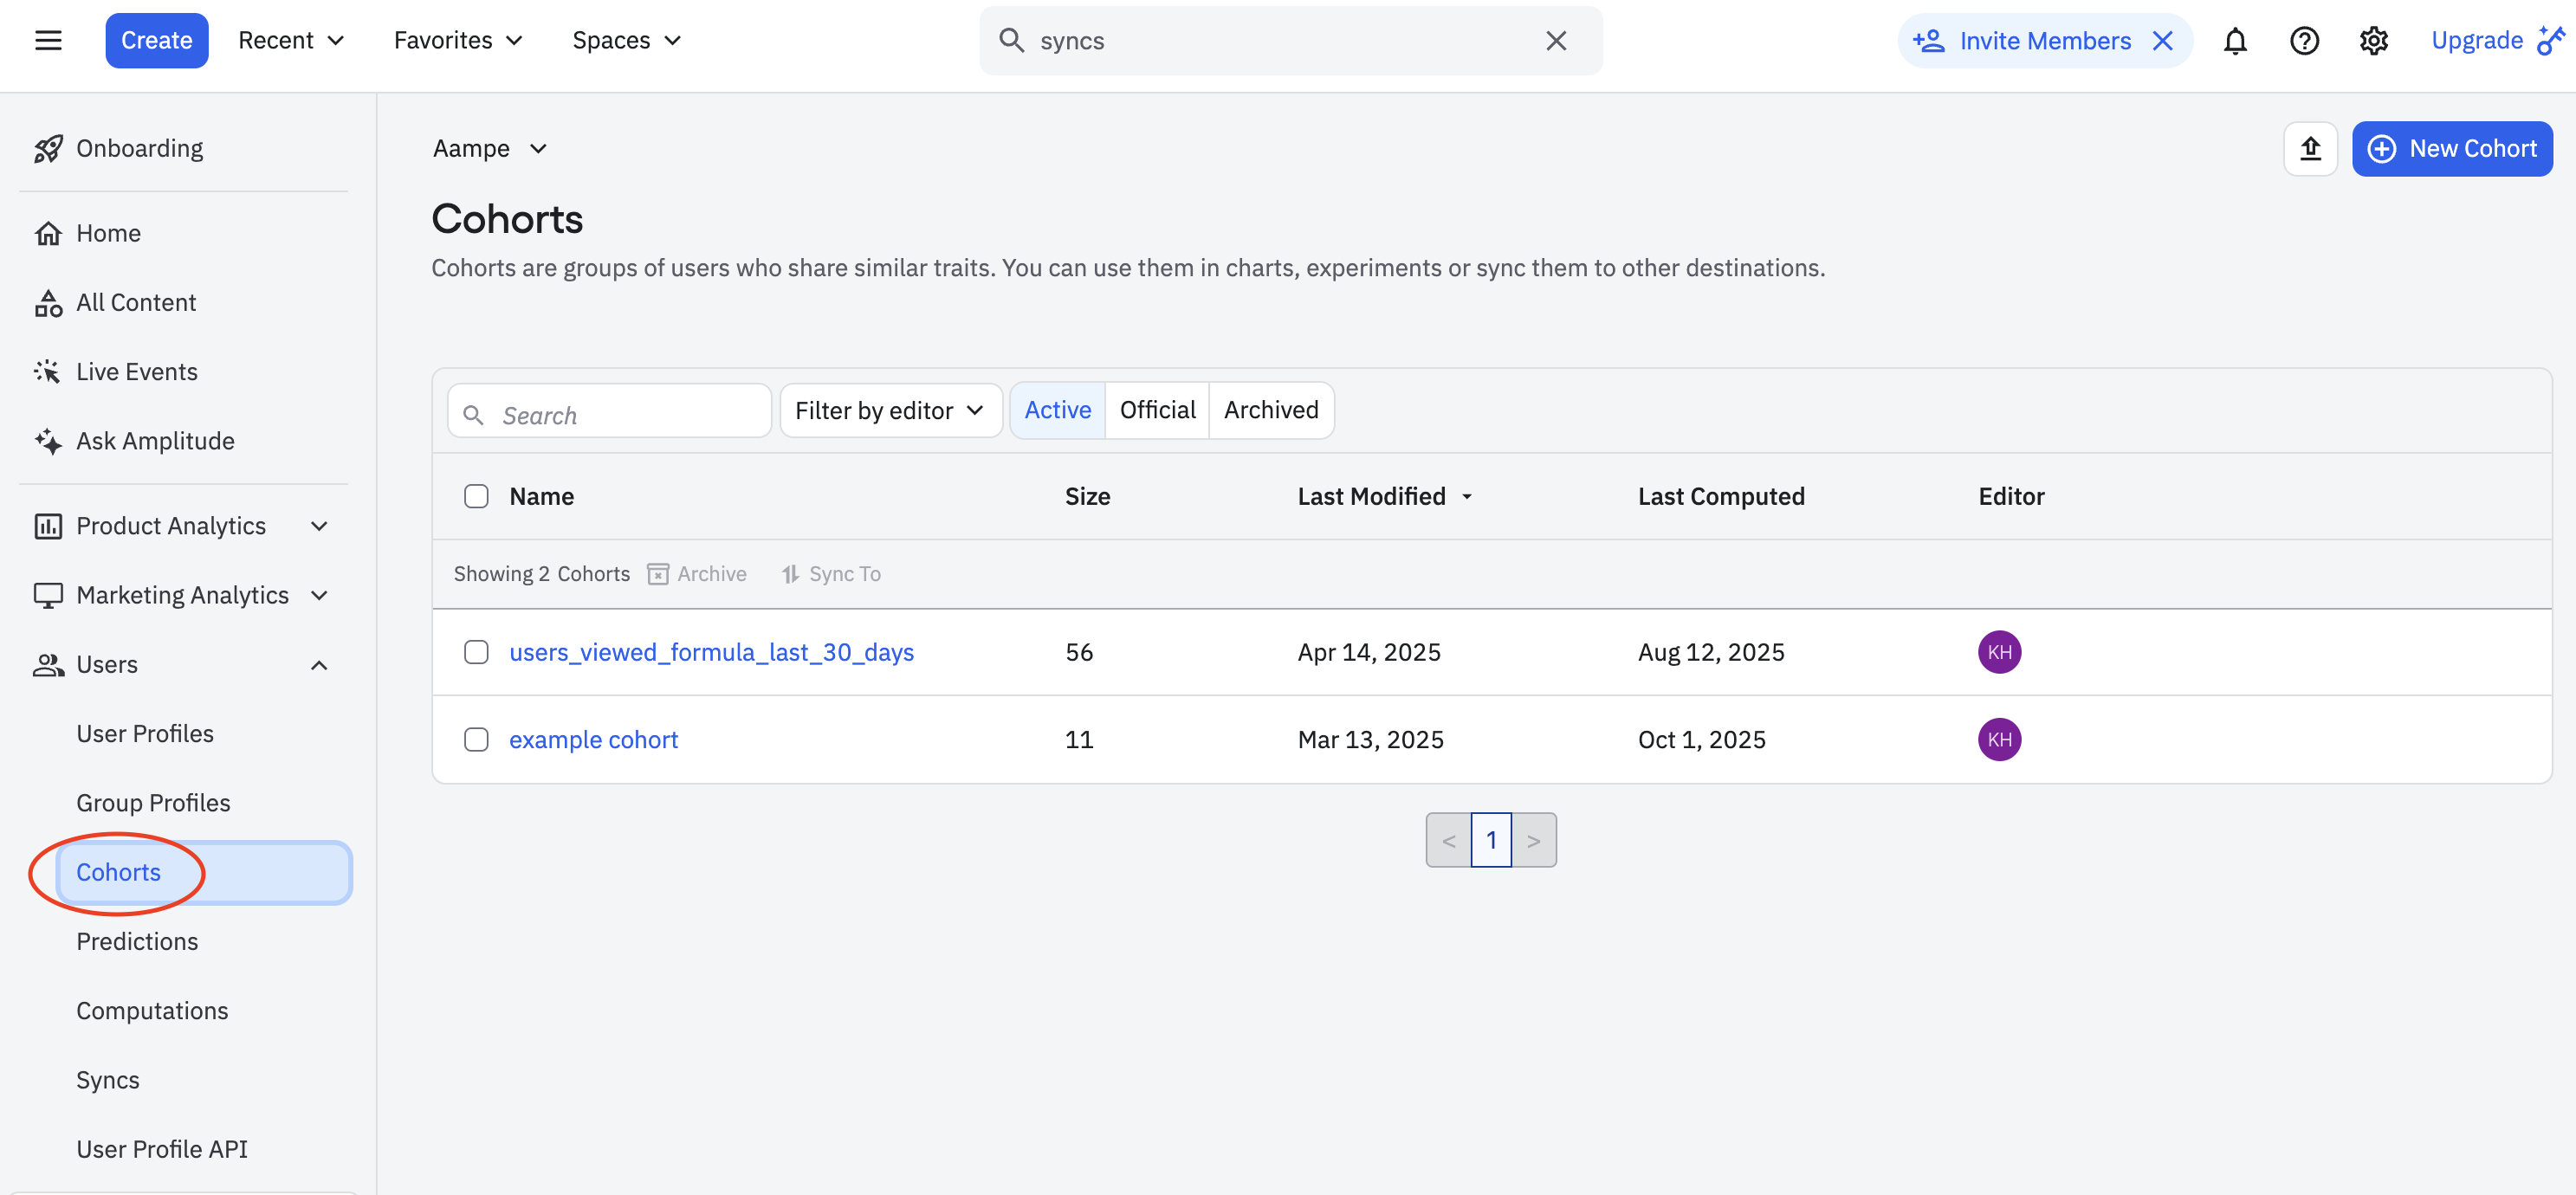The image size is (2576, 1195).
Task: Open the hamburger navigation menu
Action: [x=48, y=40]
